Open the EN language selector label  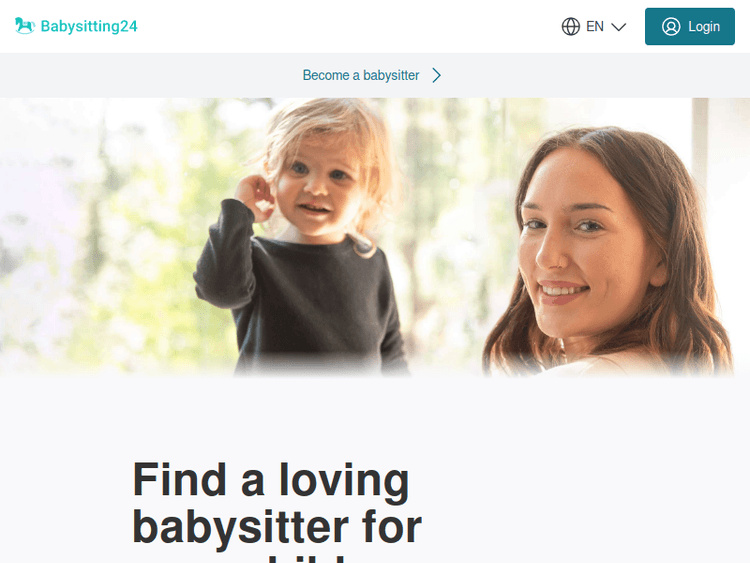tap(595, 26)
